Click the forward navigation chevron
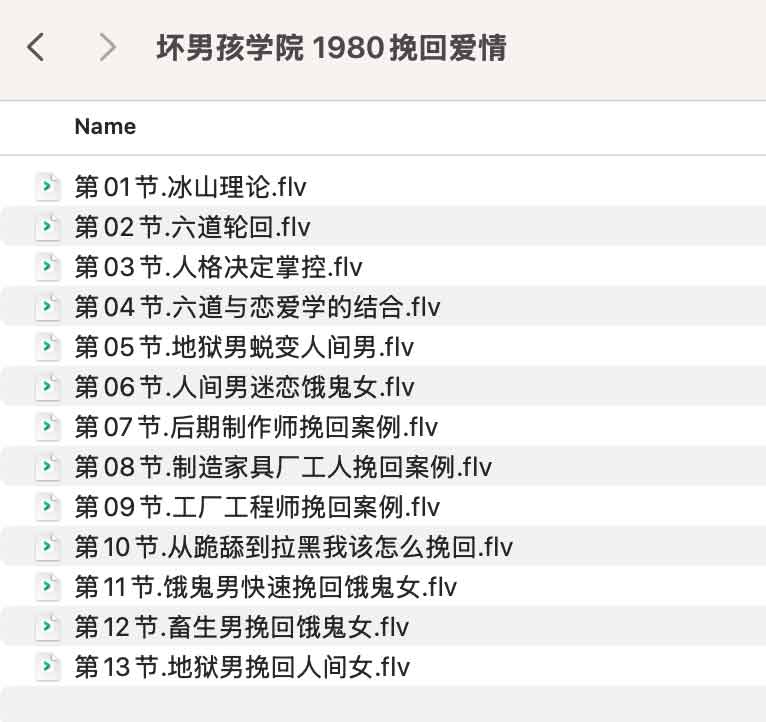The image size is (766, 722). (x=108, y=47)
